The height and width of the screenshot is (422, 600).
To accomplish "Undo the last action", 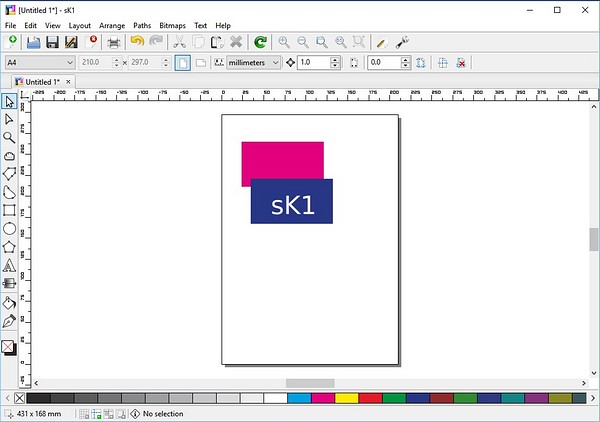I will [x=137, y=41].
